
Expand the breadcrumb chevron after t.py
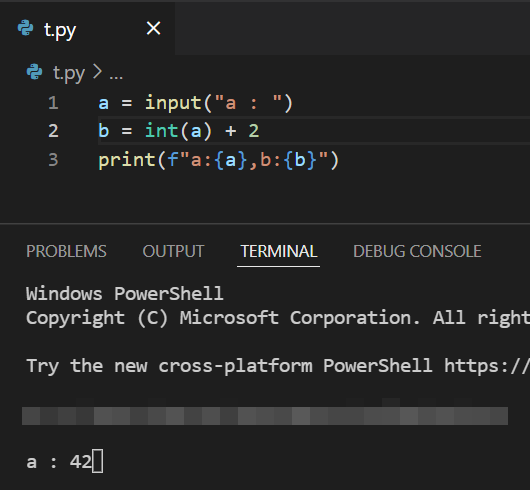click(97, 72)
